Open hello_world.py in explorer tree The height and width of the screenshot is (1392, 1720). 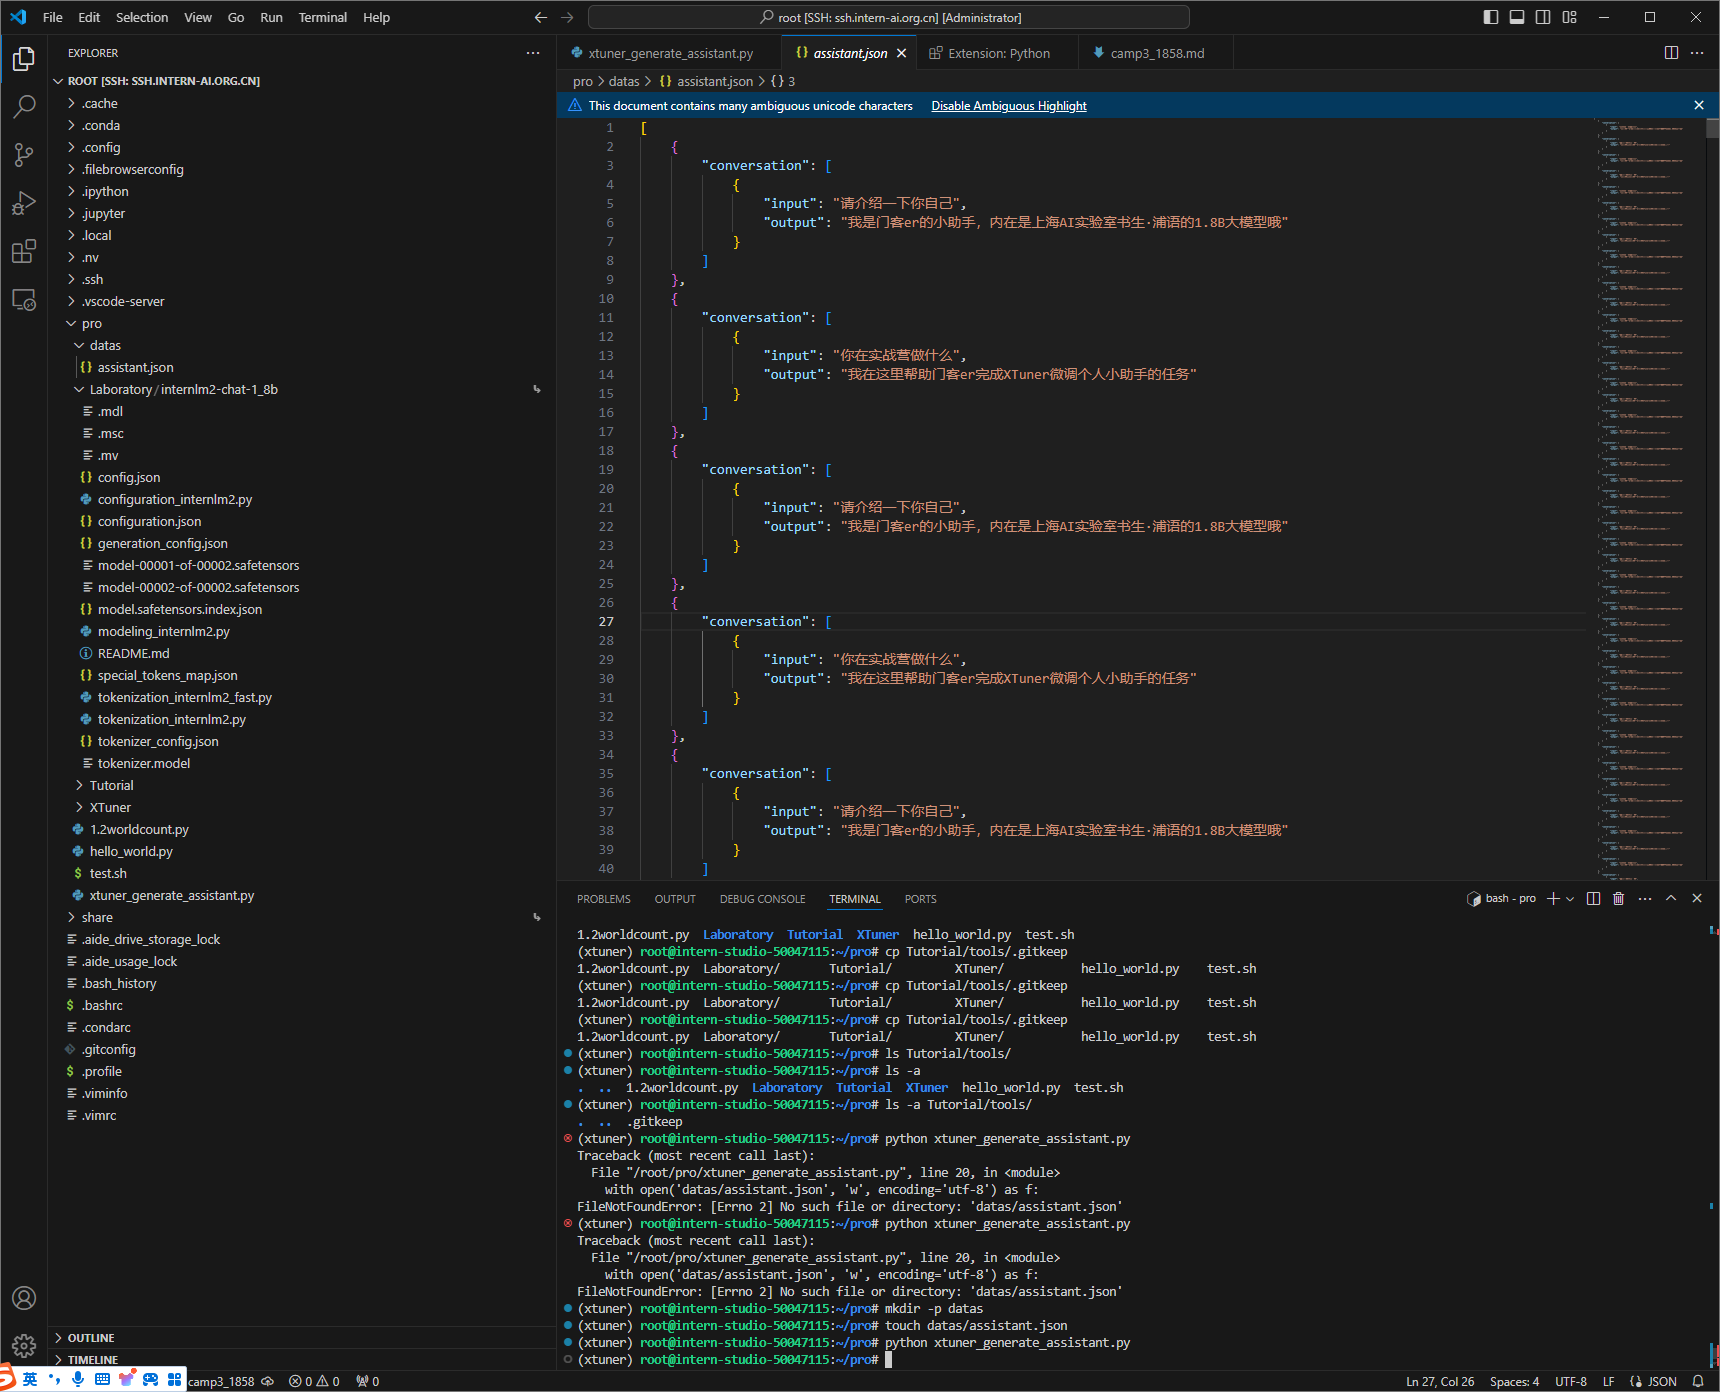click(300, 851)
